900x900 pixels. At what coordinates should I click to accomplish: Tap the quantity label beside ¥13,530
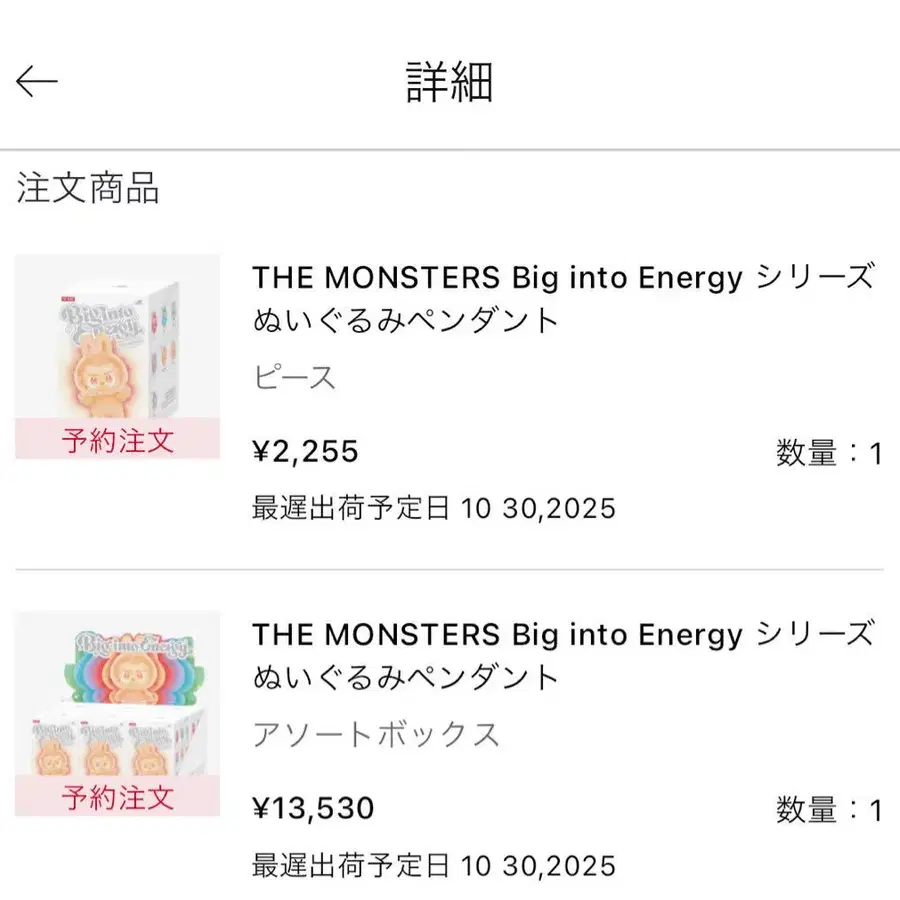click(x=829, y=810)
